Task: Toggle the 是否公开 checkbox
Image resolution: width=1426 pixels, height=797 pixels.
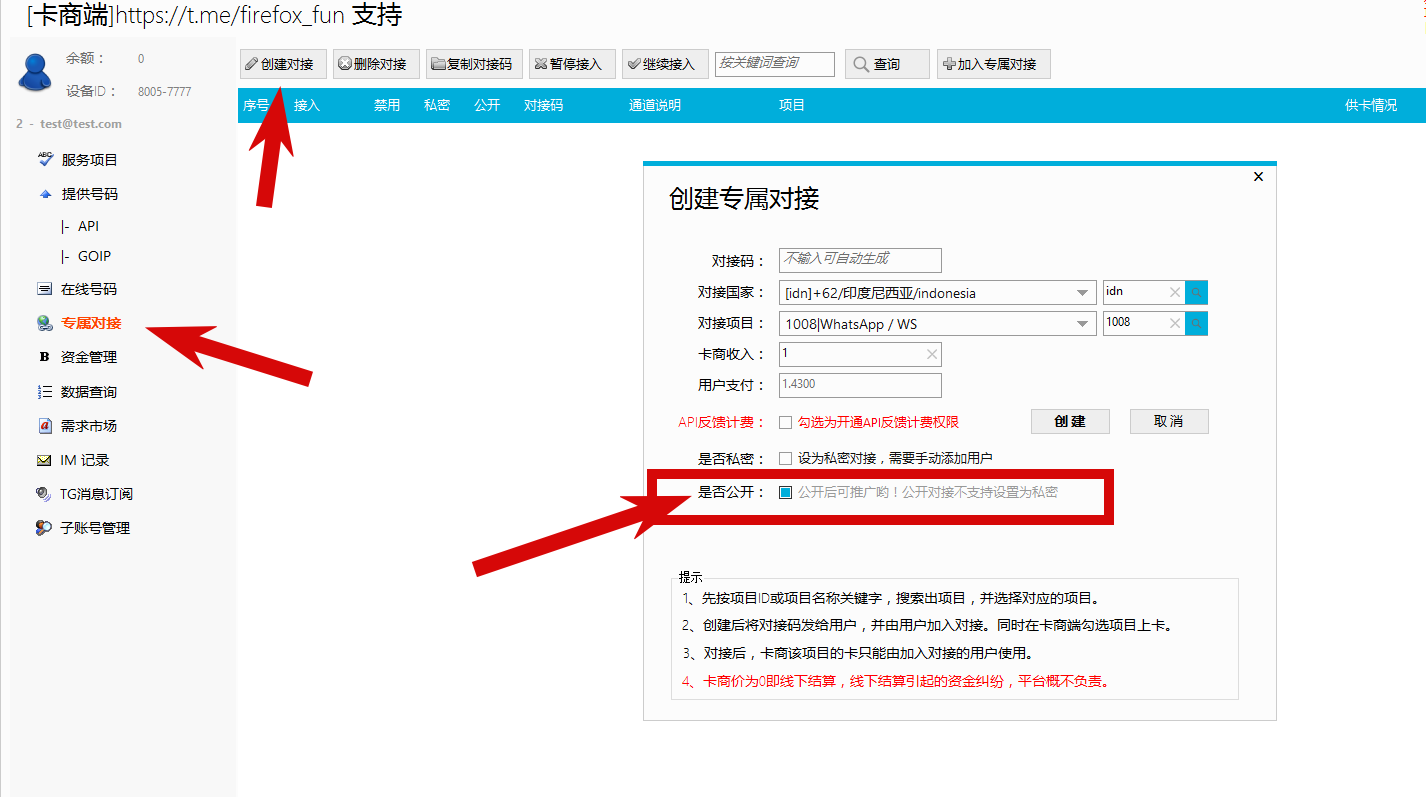Action: 785,492
